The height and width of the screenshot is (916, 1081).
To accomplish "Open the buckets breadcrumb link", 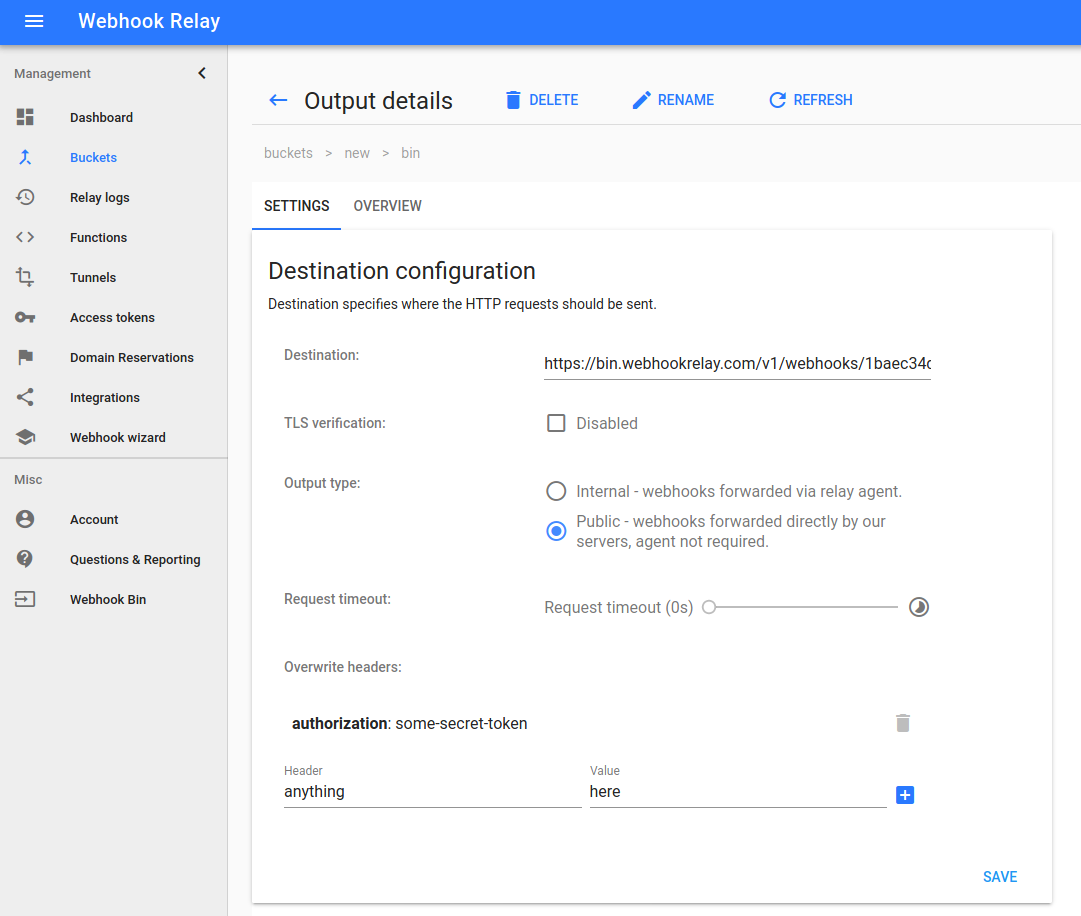I will click(288, 152).
